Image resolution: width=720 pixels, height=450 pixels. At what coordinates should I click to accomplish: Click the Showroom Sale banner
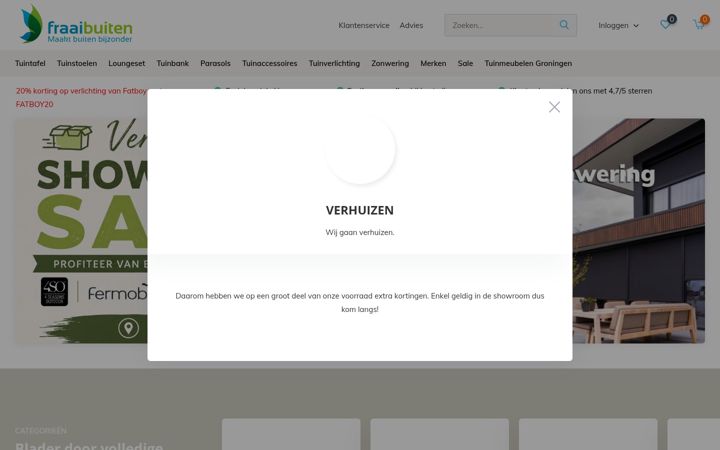point(81,231)
